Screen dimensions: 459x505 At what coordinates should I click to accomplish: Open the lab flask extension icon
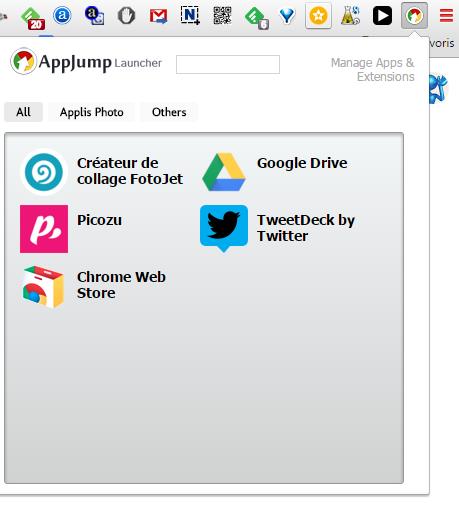[350, 16]
